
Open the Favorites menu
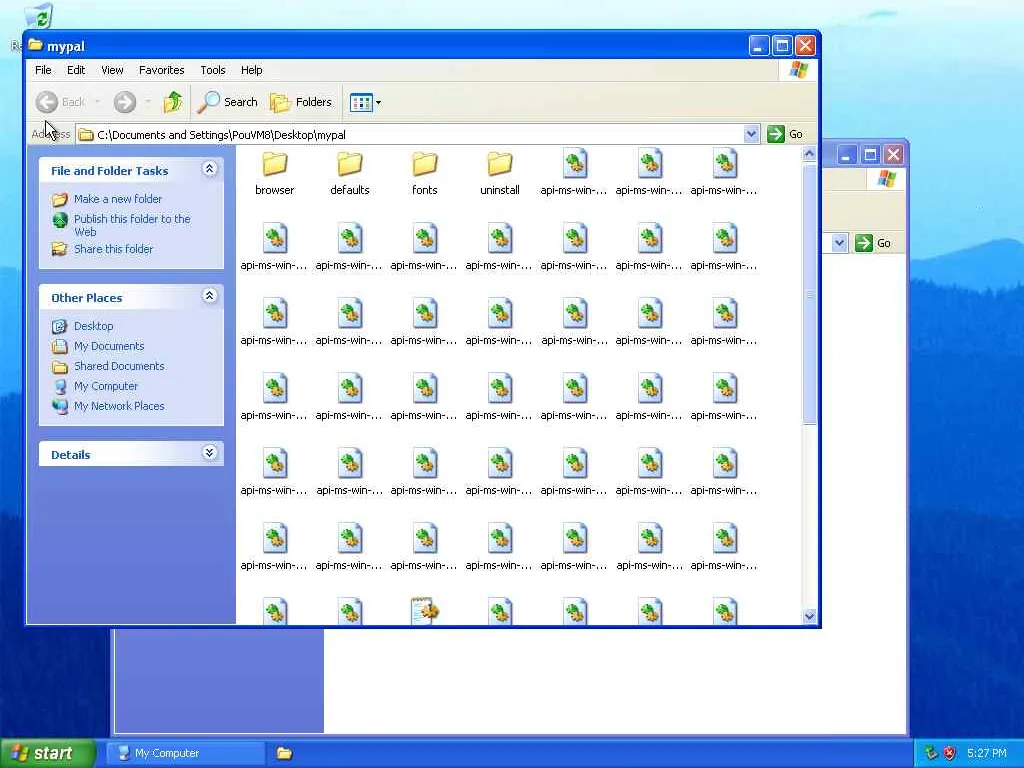point(161,70)
